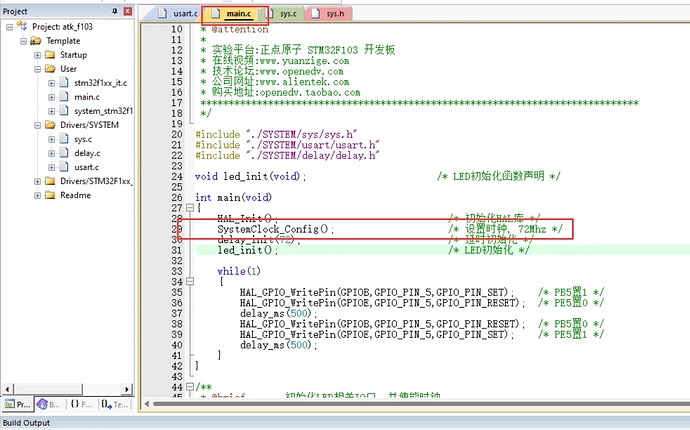This screenshot has height=430, width=690.
Task: Expand the Readme group
Action: pyautogui.click(x=36, y=195)
